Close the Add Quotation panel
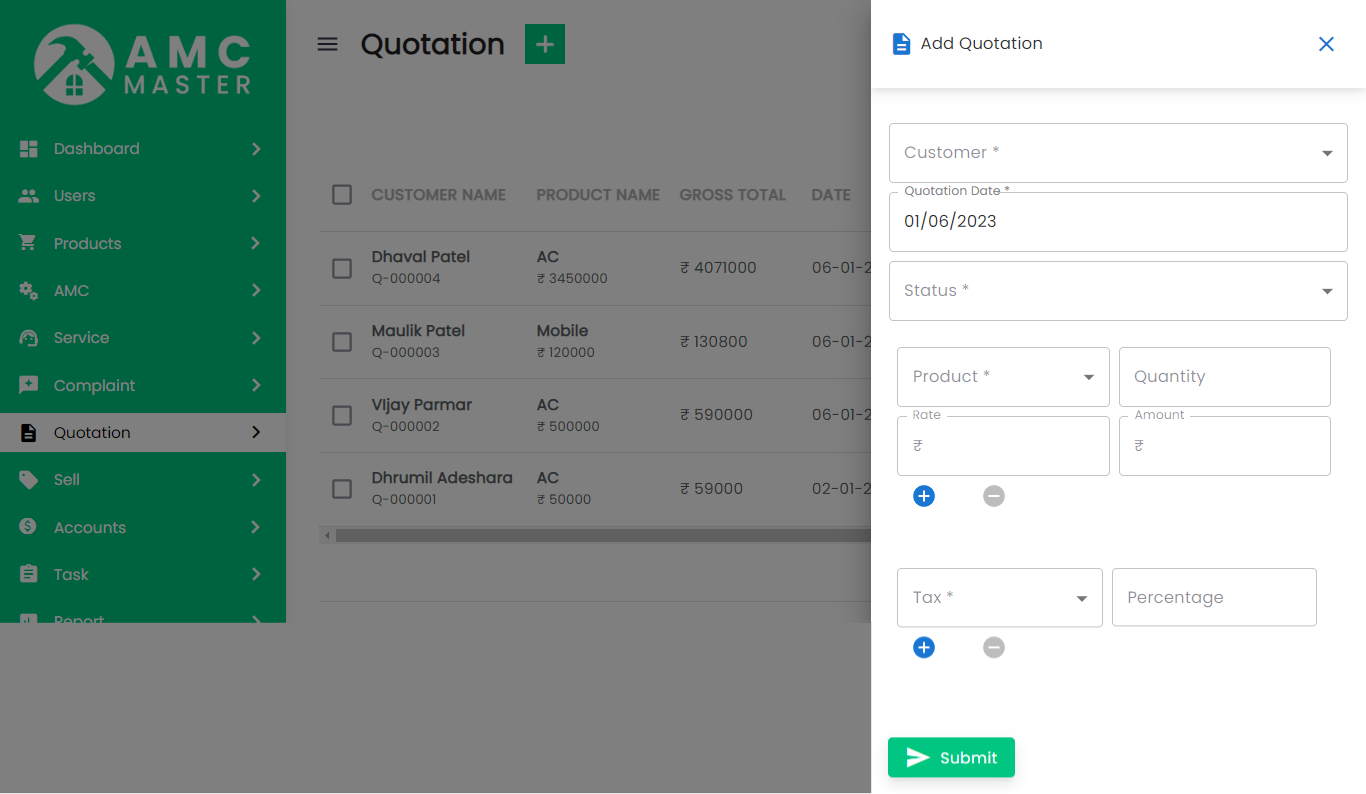 pos(1326,44)
